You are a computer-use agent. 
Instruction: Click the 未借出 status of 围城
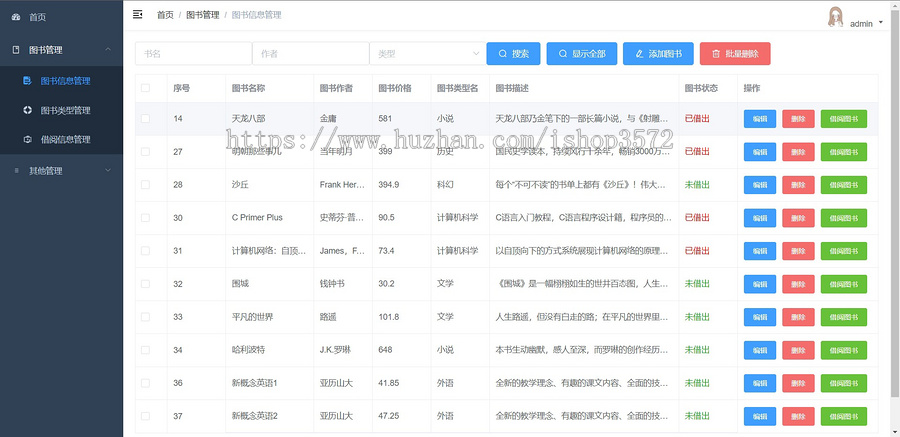point(697,284)
